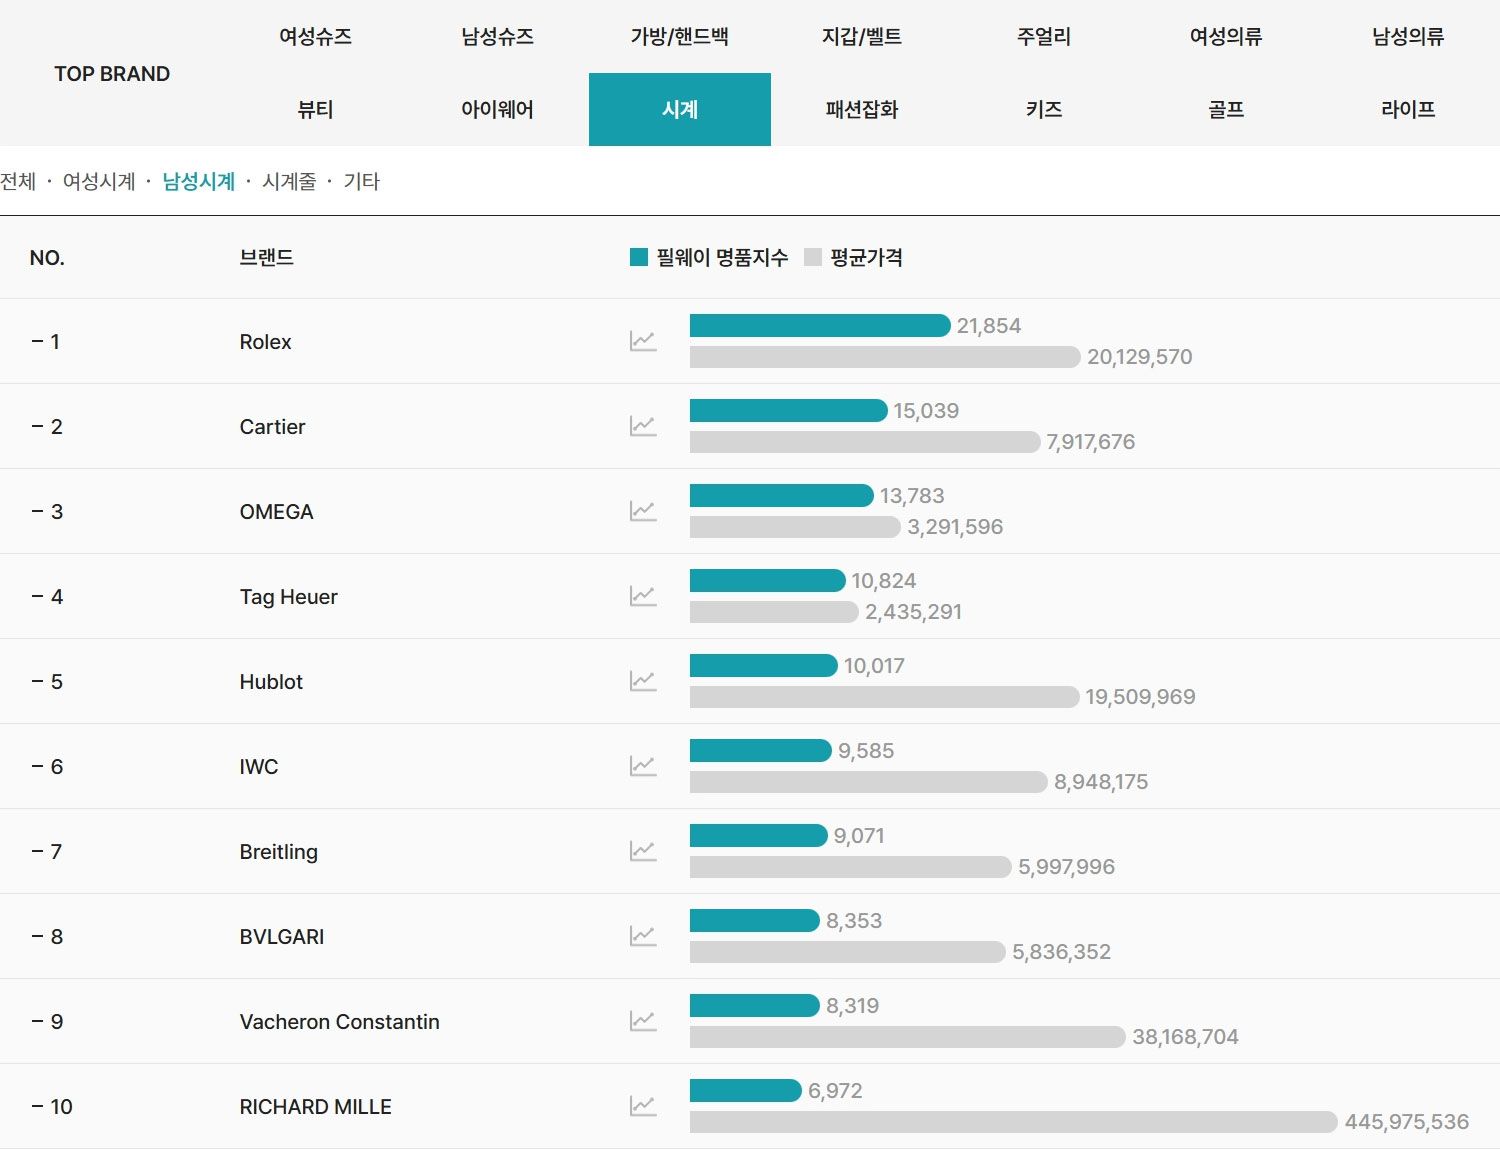Viewport: 1500px width, 1149px height.
Task: Click Rolex index value 21,854
Action: coord(989,326)
